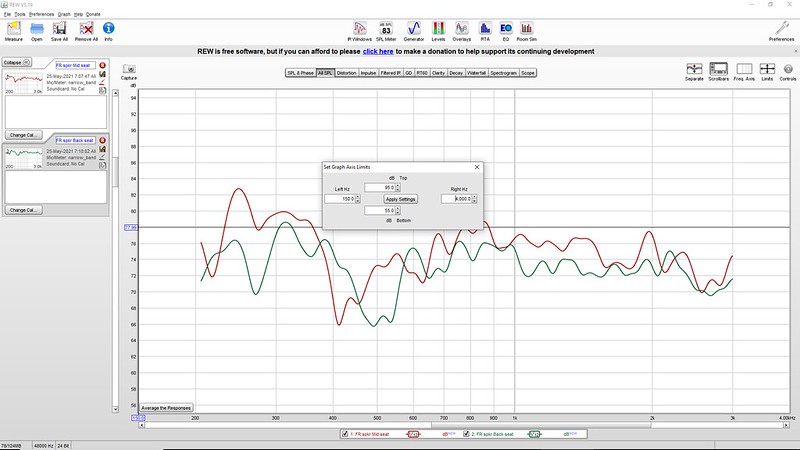
Task: Open the Room Sim tool
Action: 527,31
